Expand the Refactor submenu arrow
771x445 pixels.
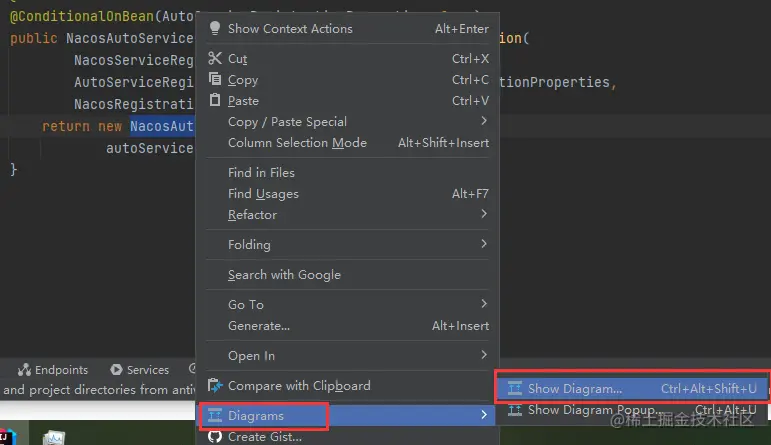coord(484,214)
